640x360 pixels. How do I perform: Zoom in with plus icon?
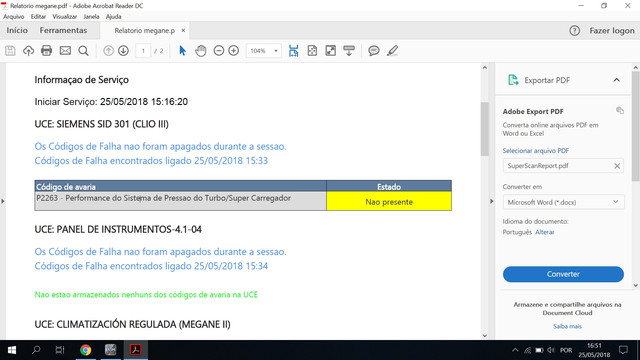pyautogui.click(x=233, y=51)
